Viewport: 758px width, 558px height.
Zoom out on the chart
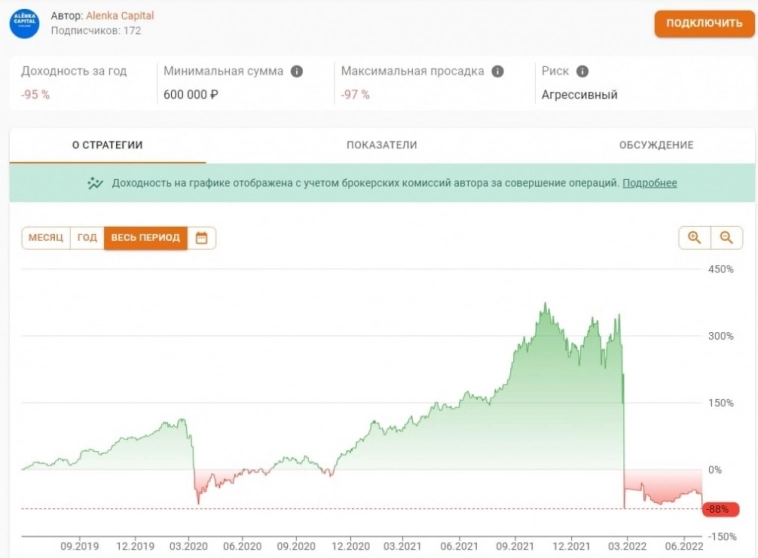click(x=727, y=238)
